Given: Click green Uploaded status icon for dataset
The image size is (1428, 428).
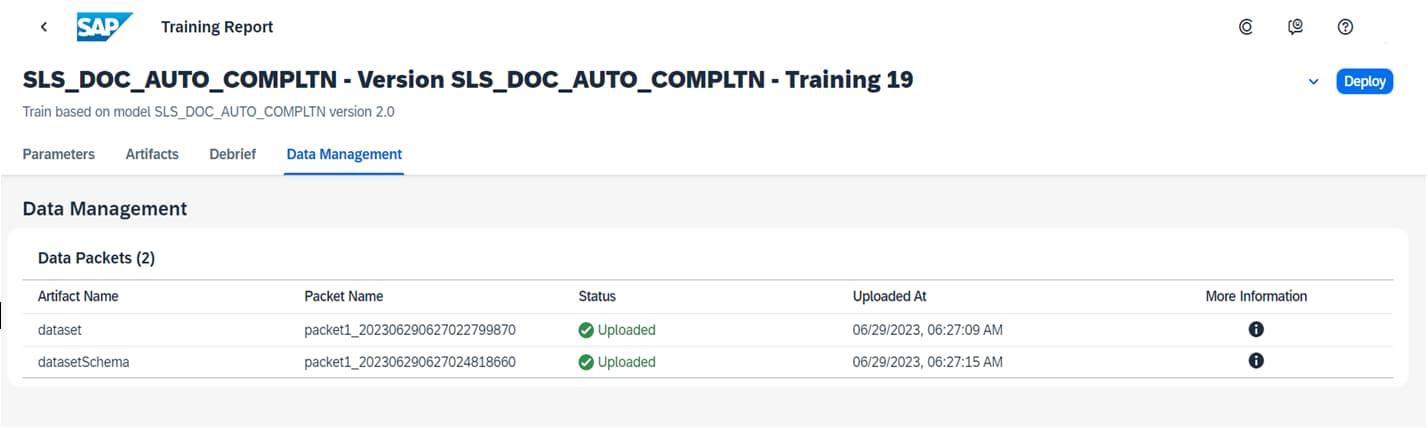Looking at the screenshot, I should point(586,330).
